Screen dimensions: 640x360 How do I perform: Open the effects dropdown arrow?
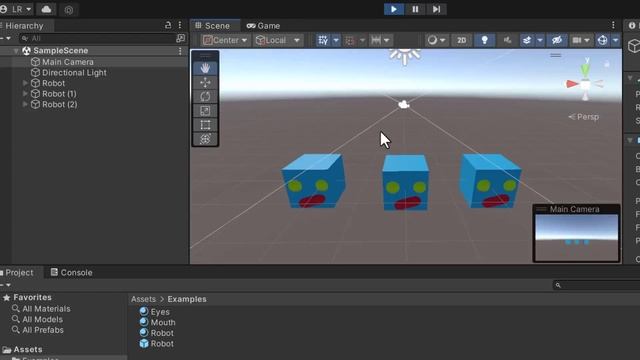click(540, 40)
